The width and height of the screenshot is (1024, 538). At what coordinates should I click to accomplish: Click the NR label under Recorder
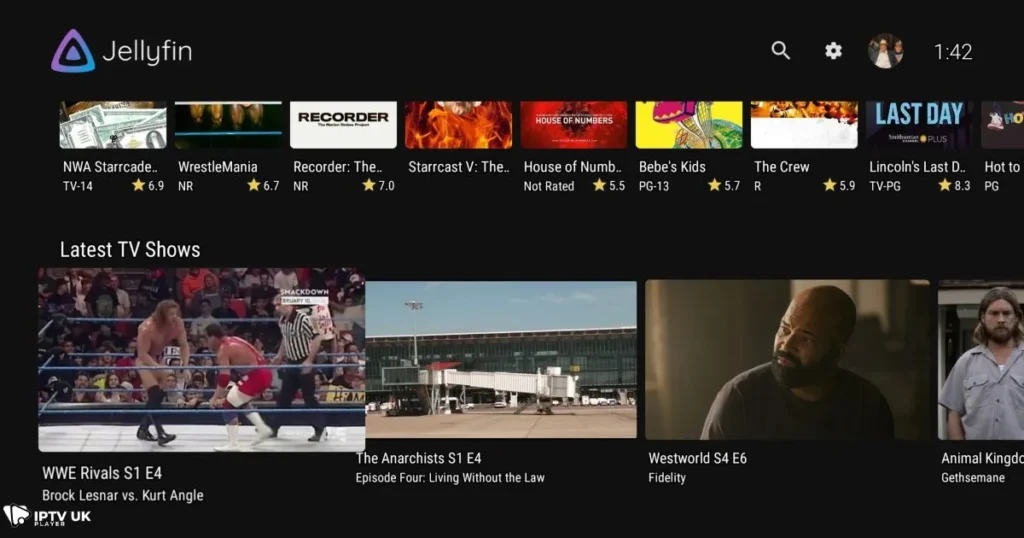tap(300, 186)
